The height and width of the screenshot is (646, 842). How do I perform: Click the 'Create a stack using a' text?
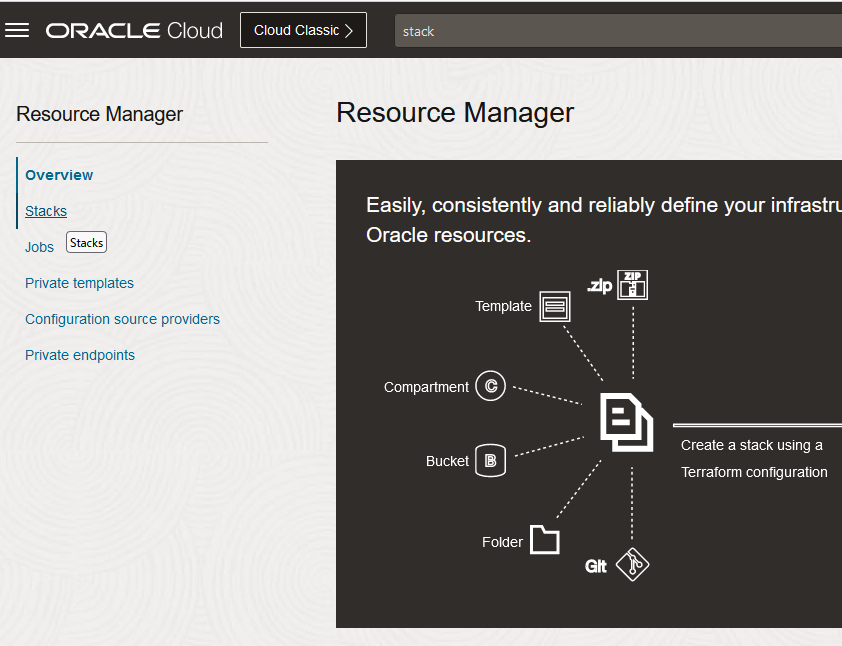click(x=751, y=445)
